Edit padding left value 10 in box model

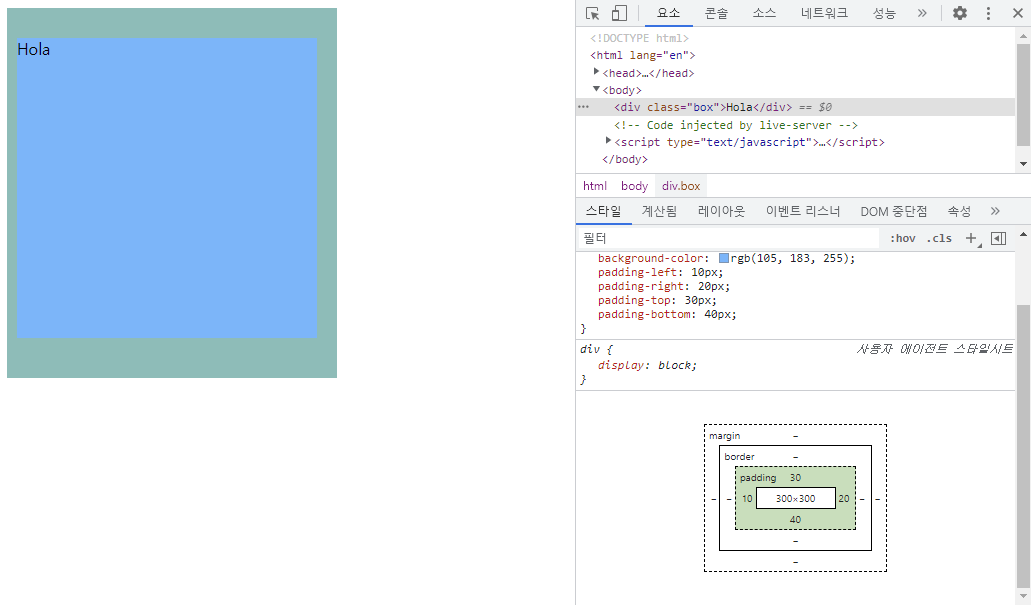click(747, 498)
